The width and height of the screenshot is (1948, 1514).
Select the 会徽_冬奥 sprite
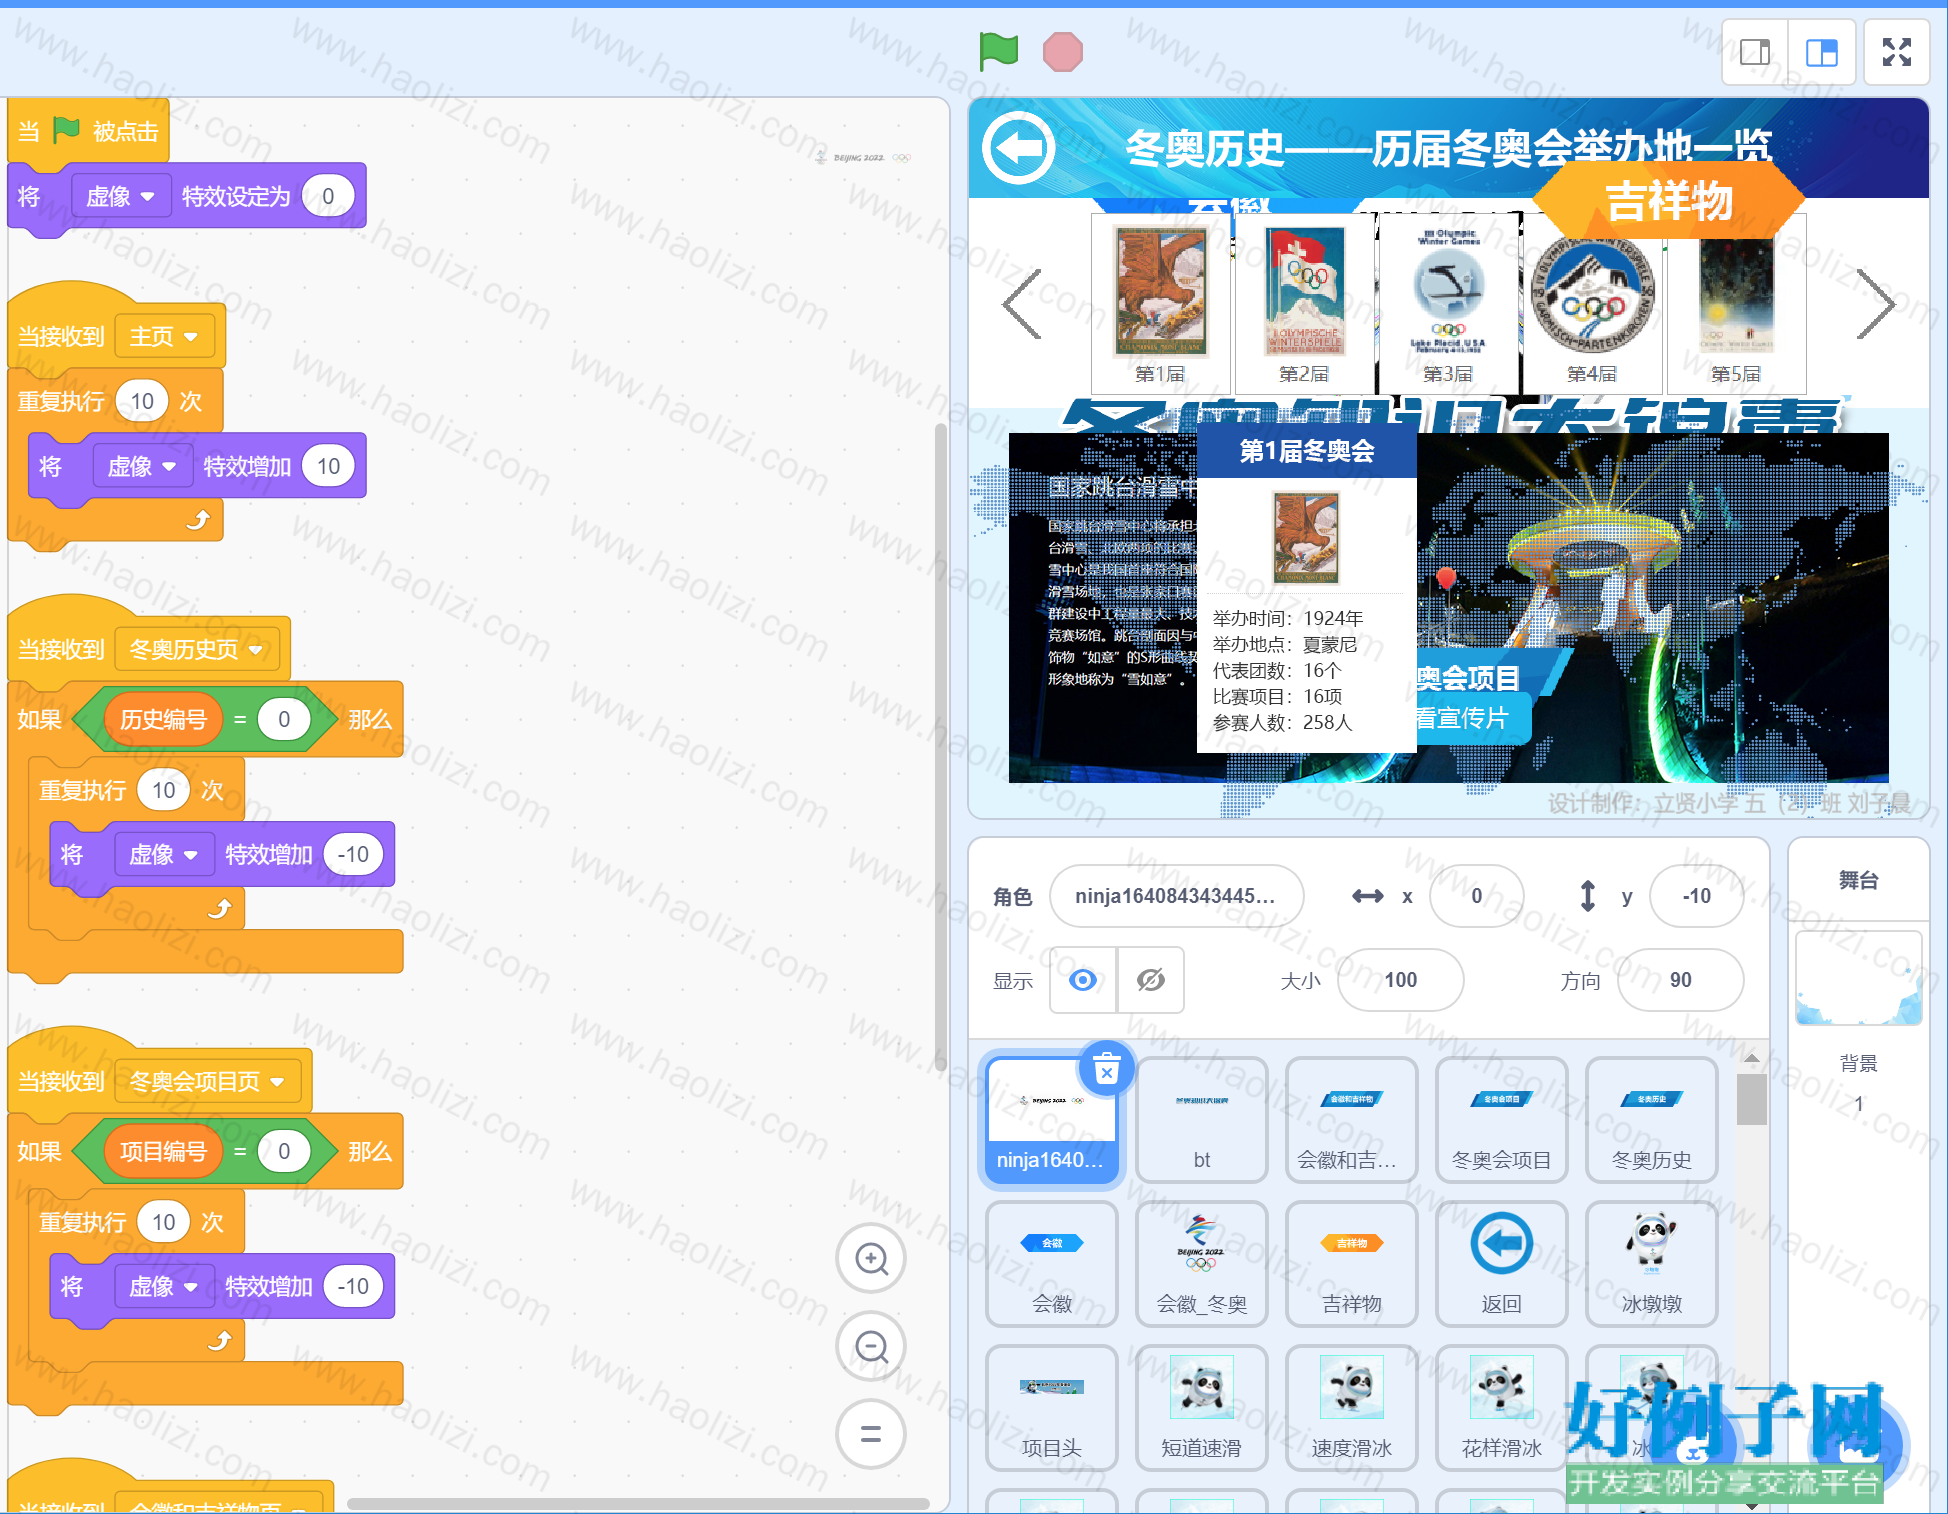point(1201,1264)
